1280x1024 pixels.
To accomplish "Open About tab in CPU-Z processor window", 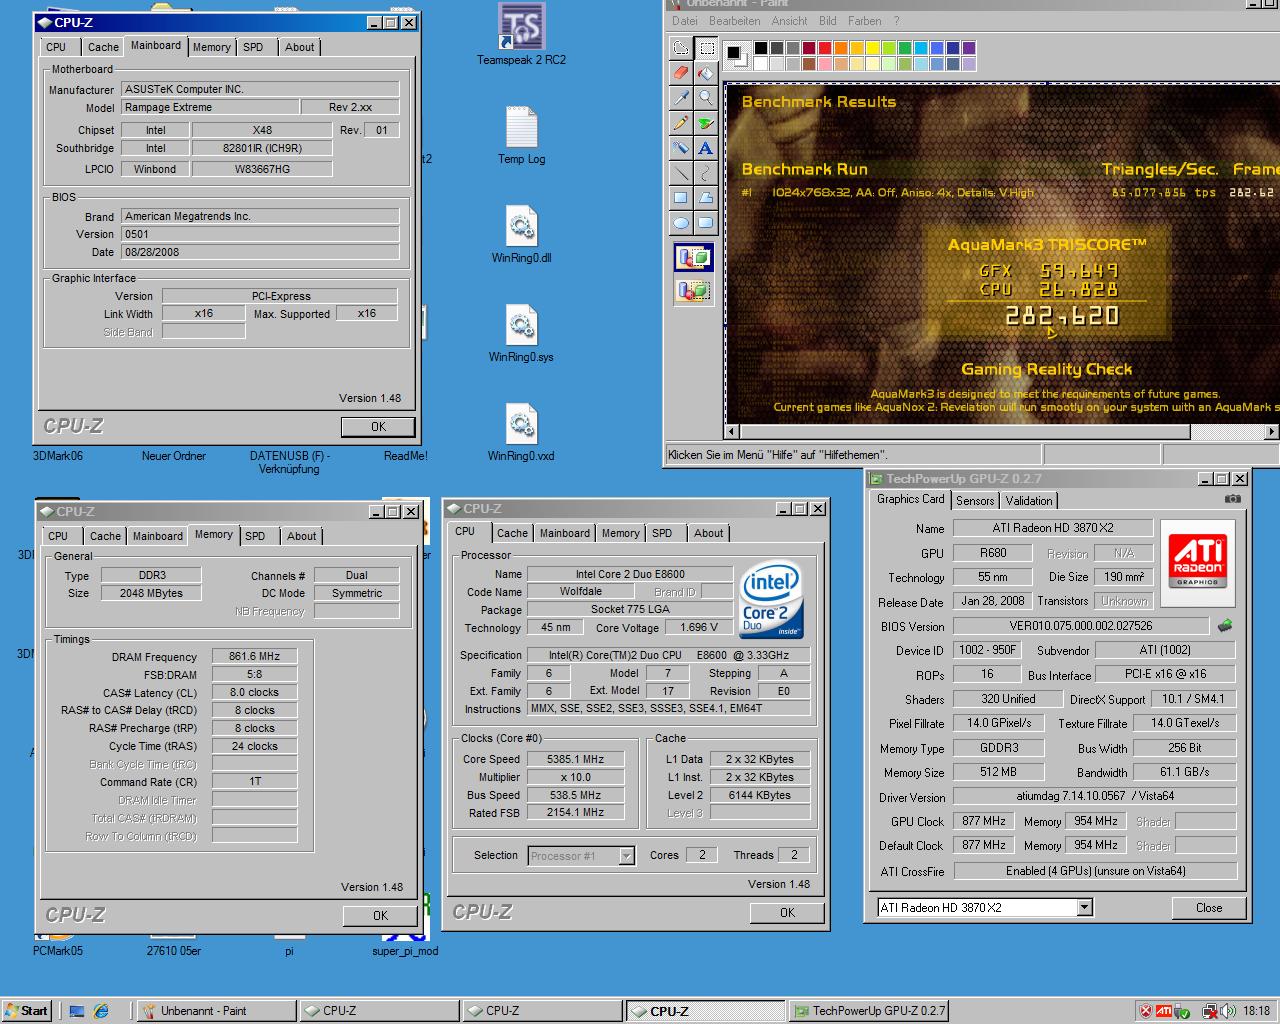I will 709,533.
